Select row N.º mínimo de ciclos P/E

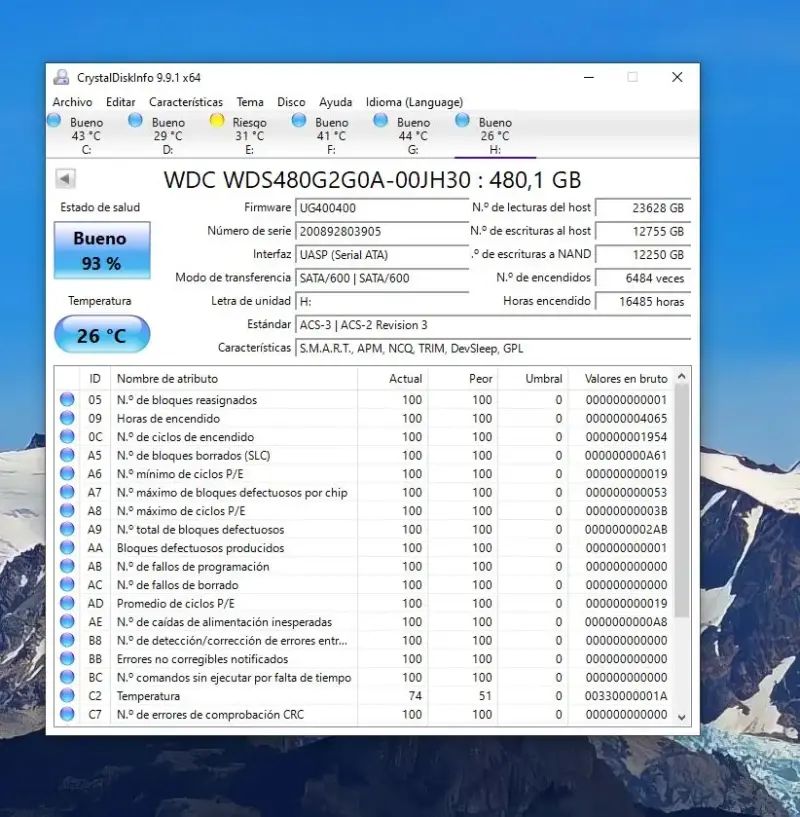[x=364, y=474]
